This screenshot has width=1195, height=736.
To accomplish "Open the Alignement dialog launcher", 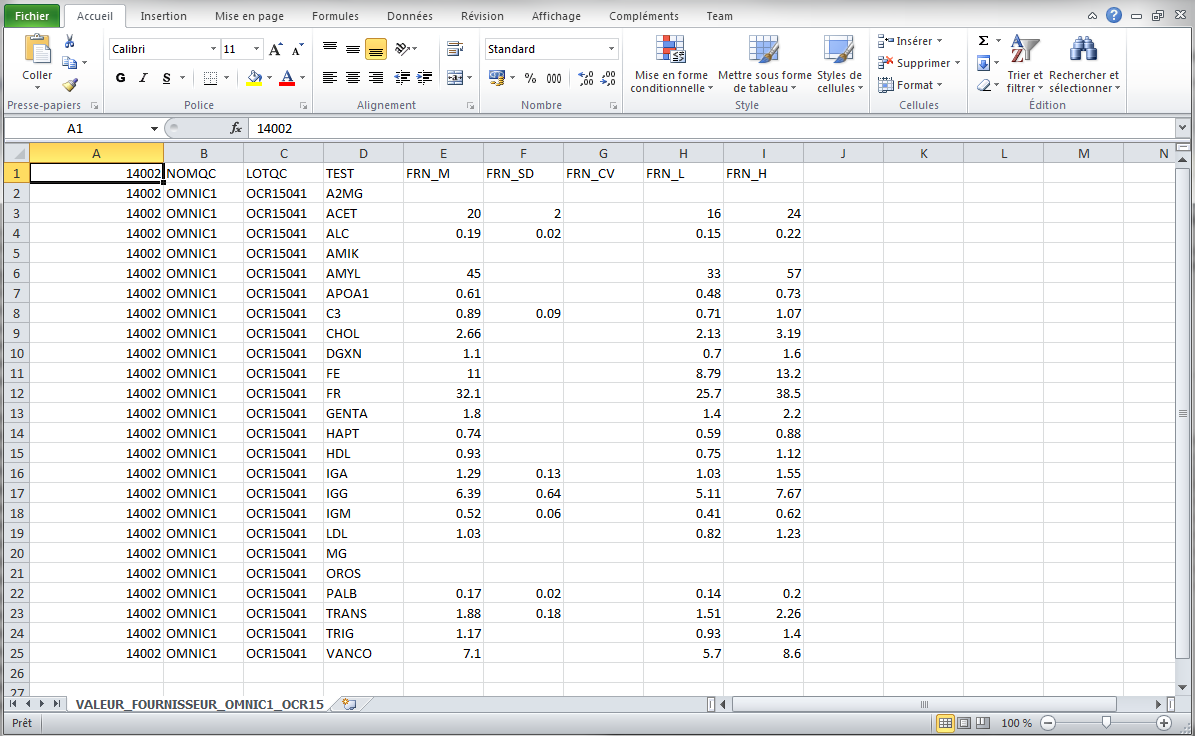I will 470,106.
